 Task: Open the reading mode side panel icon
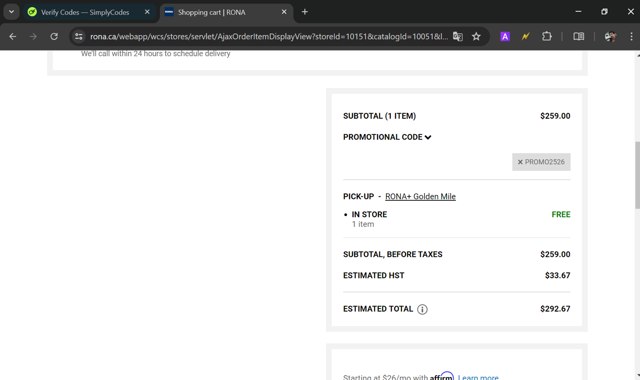click(x=578, y=36)
